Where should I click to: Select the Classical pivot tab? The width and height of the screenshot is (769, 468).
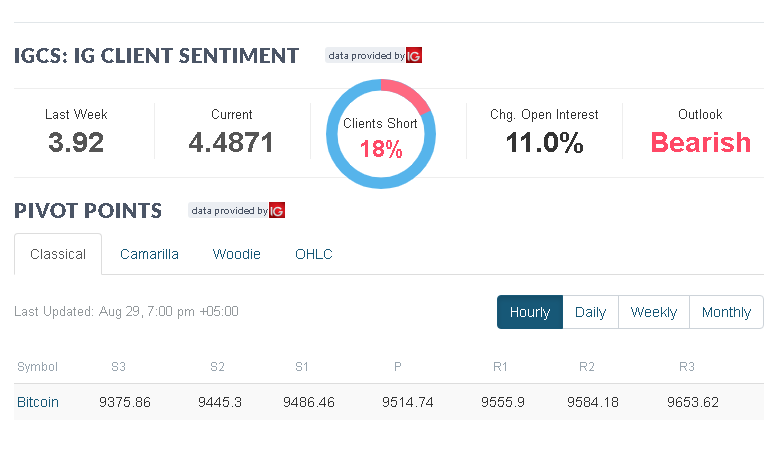coord(58,254)
